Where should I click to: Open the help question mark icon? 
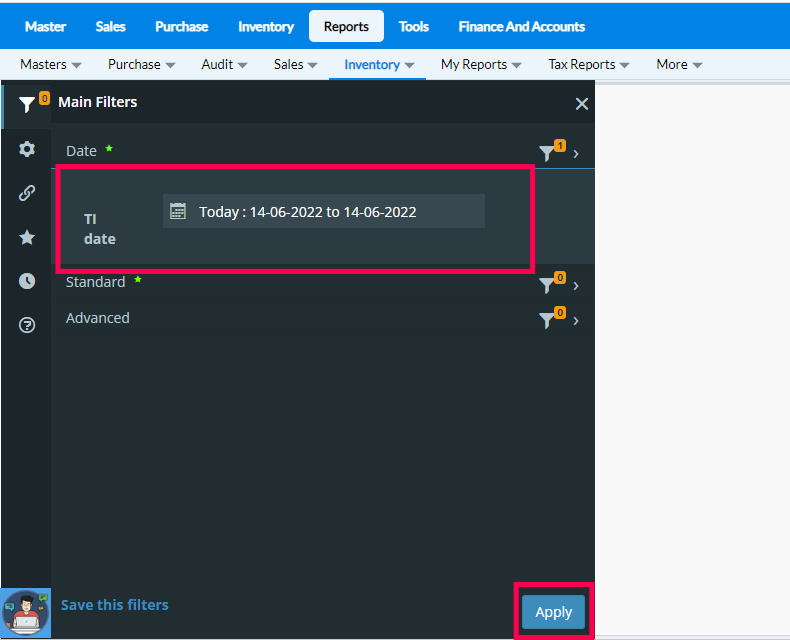point(27,325)
